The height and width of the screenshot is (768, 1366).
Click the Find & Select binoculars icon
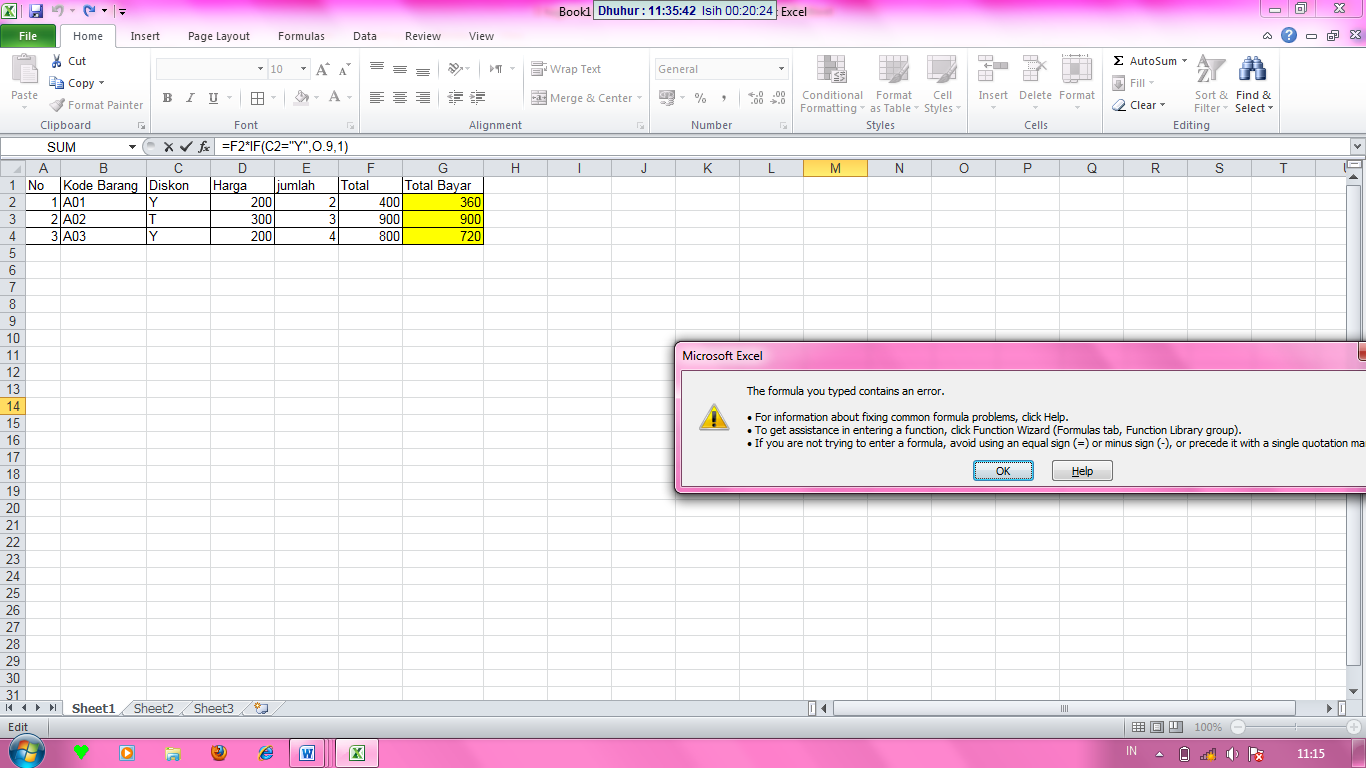click(1253, 69)
